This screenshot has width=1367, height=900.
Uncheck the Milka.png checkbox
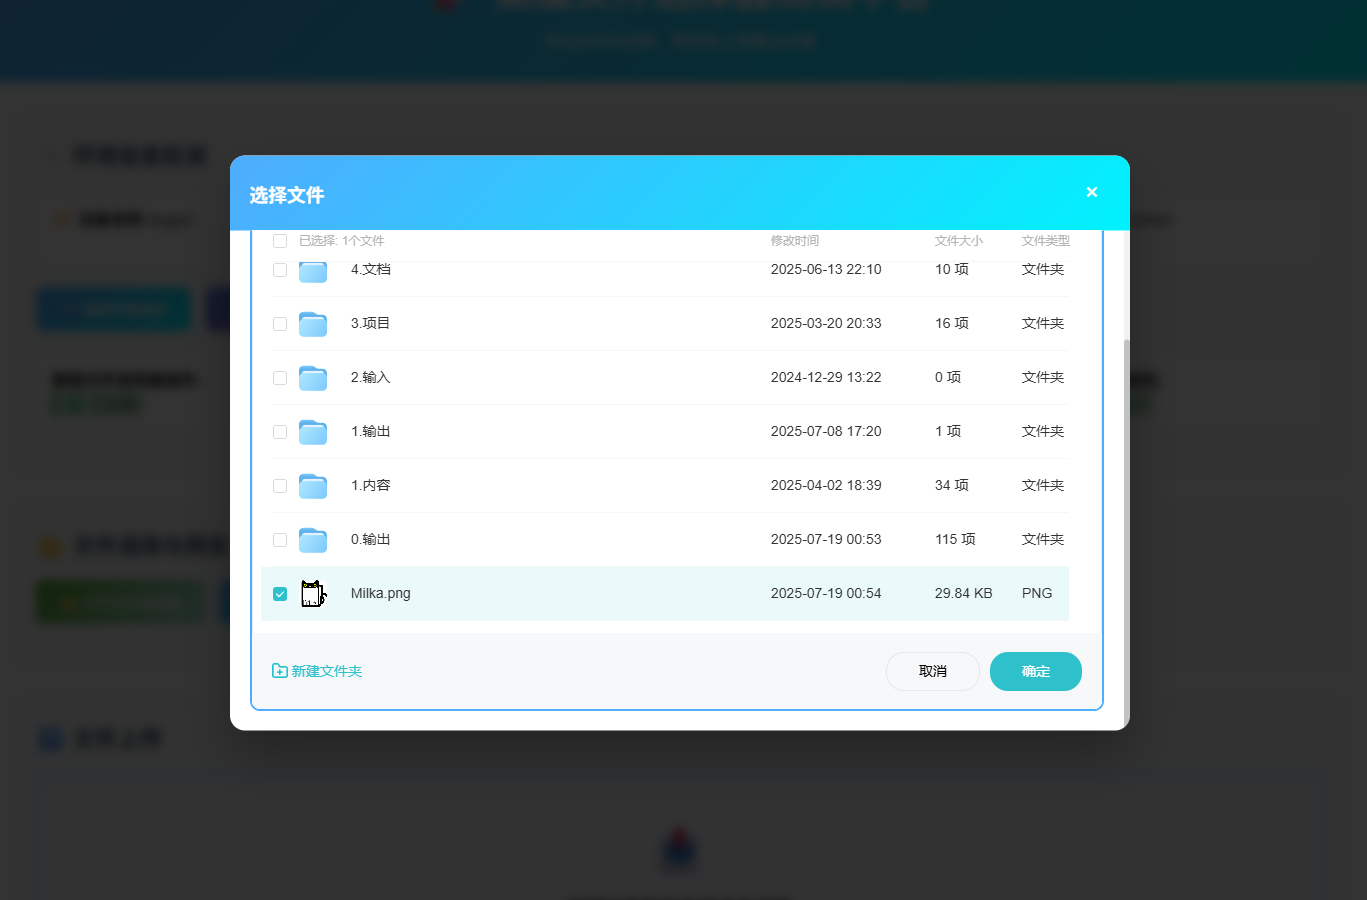pos(280,594)
